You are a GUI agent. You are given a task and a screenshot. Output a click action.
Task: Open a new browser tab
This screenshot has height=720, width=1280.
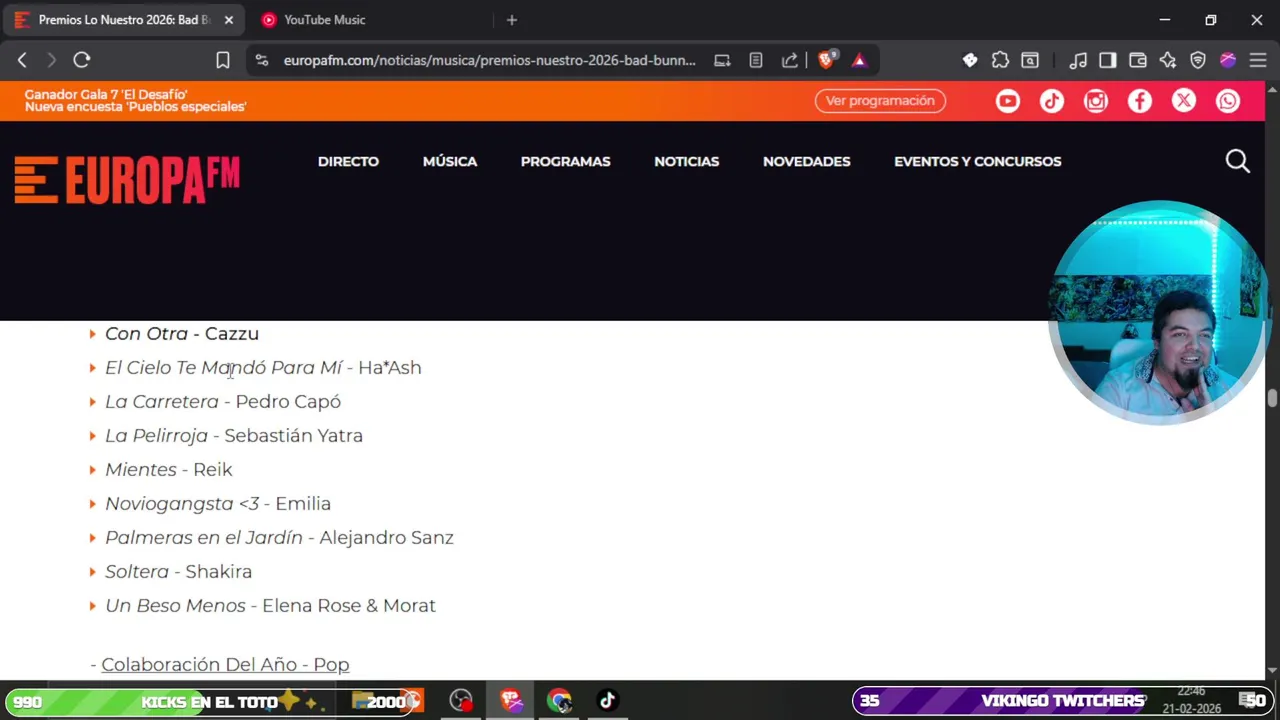[512, 20]
